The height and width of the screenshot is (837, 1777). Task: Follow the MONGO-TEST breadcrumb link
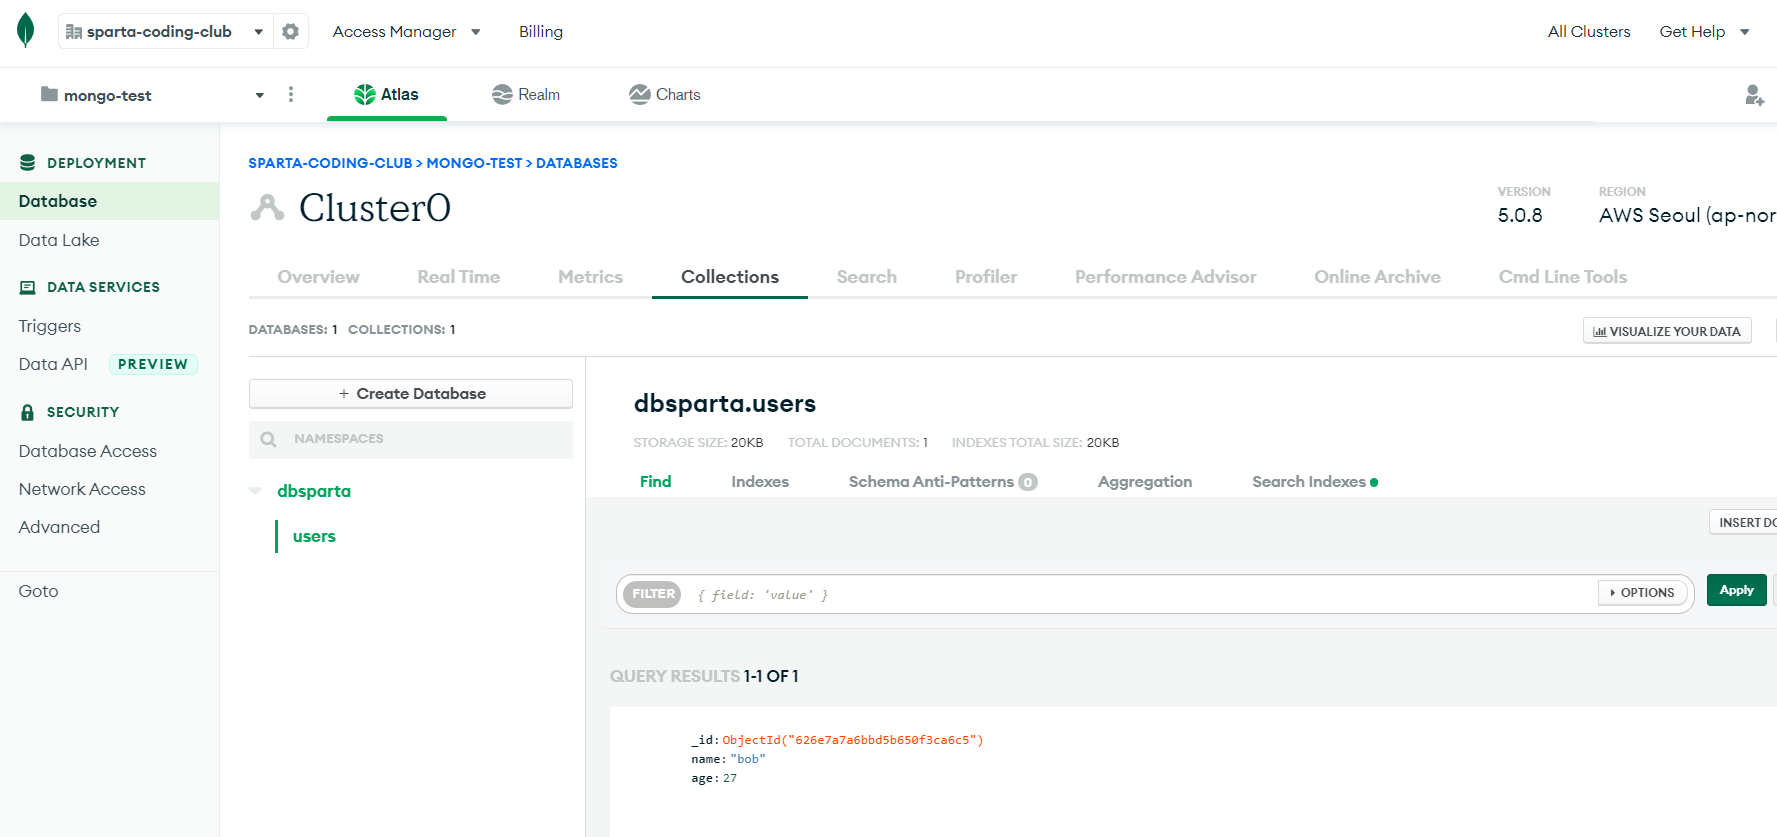pos(474,163)
